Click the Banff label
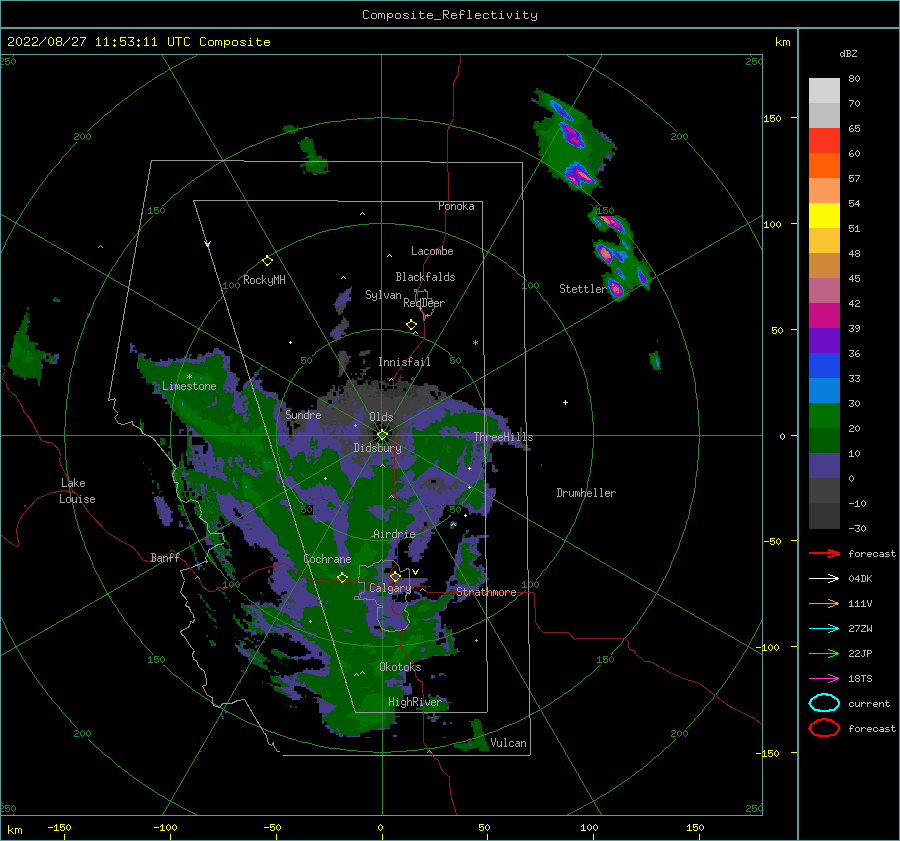Viewport: 900px width, 841px height. click(x=165, y=557)
